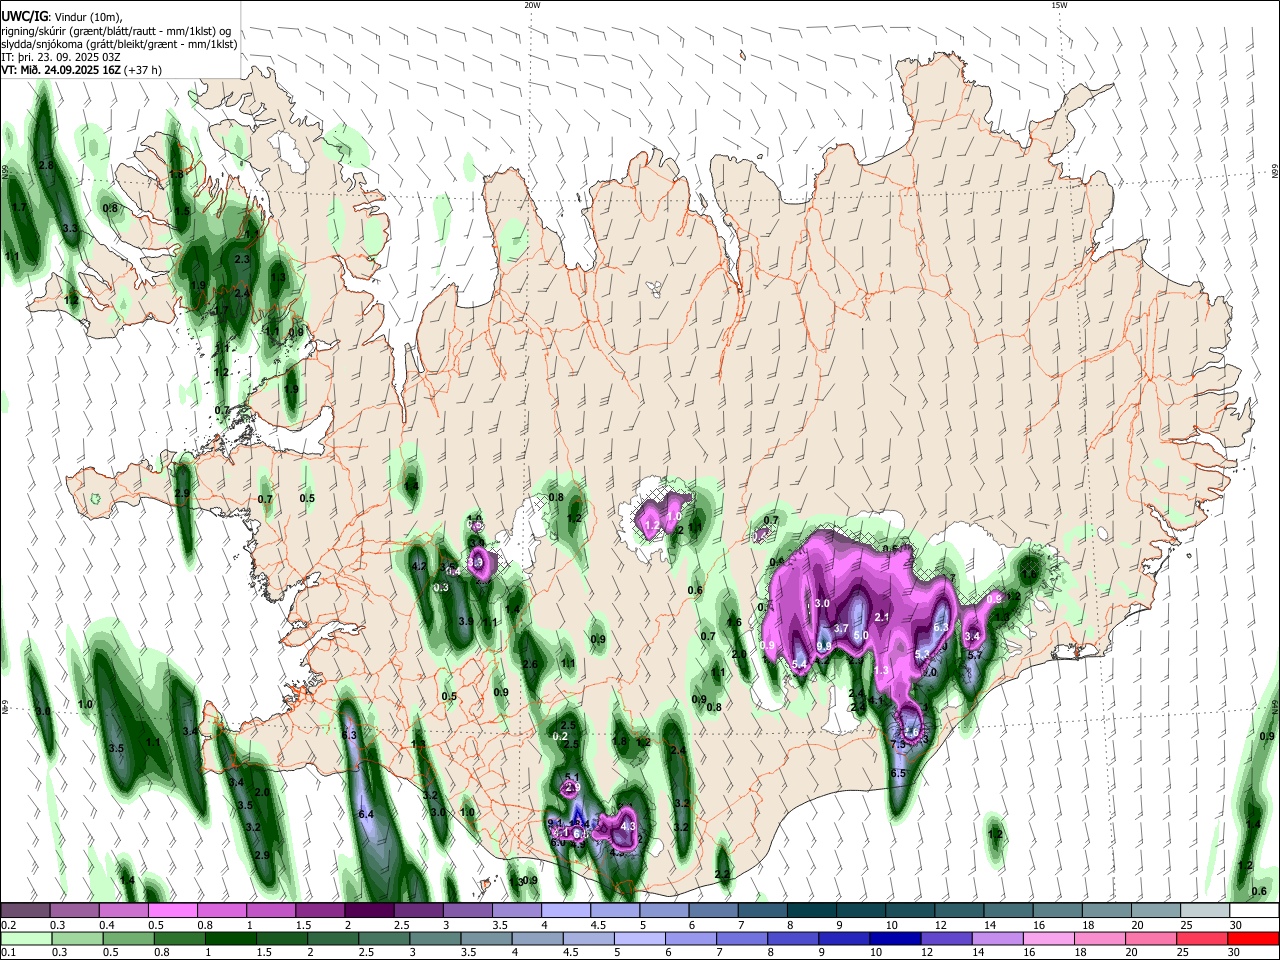
Task: Select the 'slydda/snjókoma' legend description line
Action: point(119,44)
